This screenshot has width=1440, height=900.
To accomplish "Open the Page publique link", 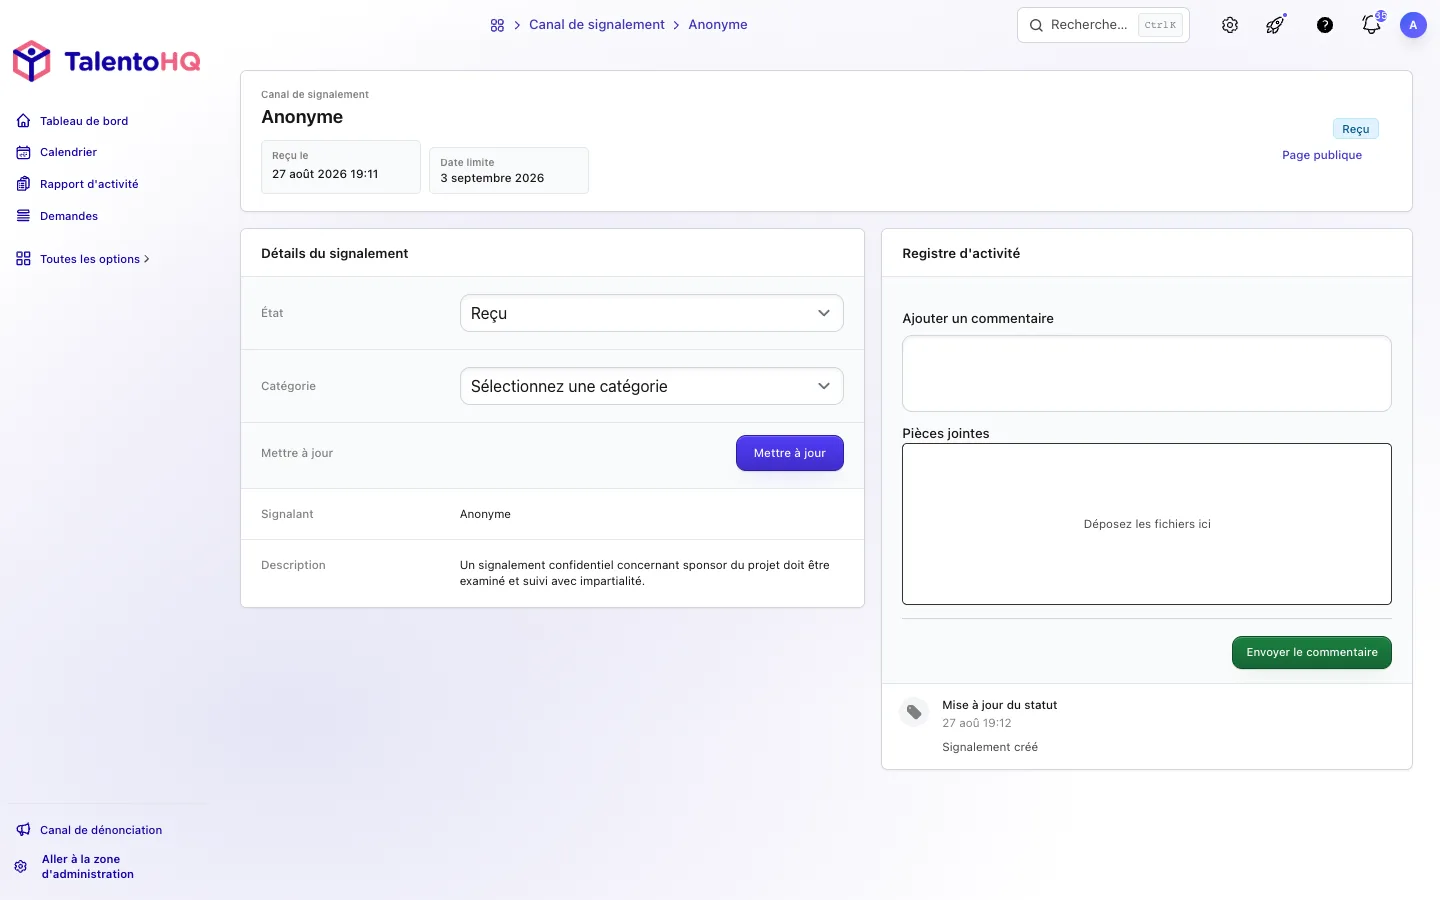I will [x=1322, y=155].
